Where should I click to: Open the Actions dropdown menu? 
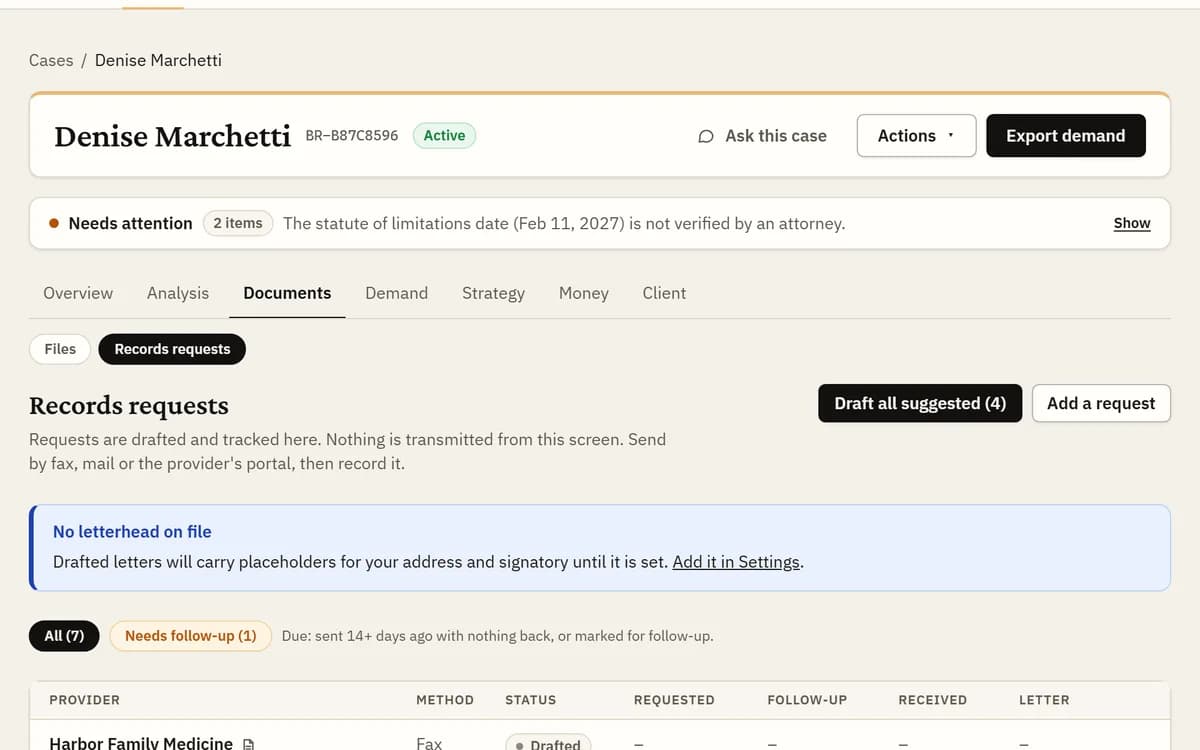[916, 136]
